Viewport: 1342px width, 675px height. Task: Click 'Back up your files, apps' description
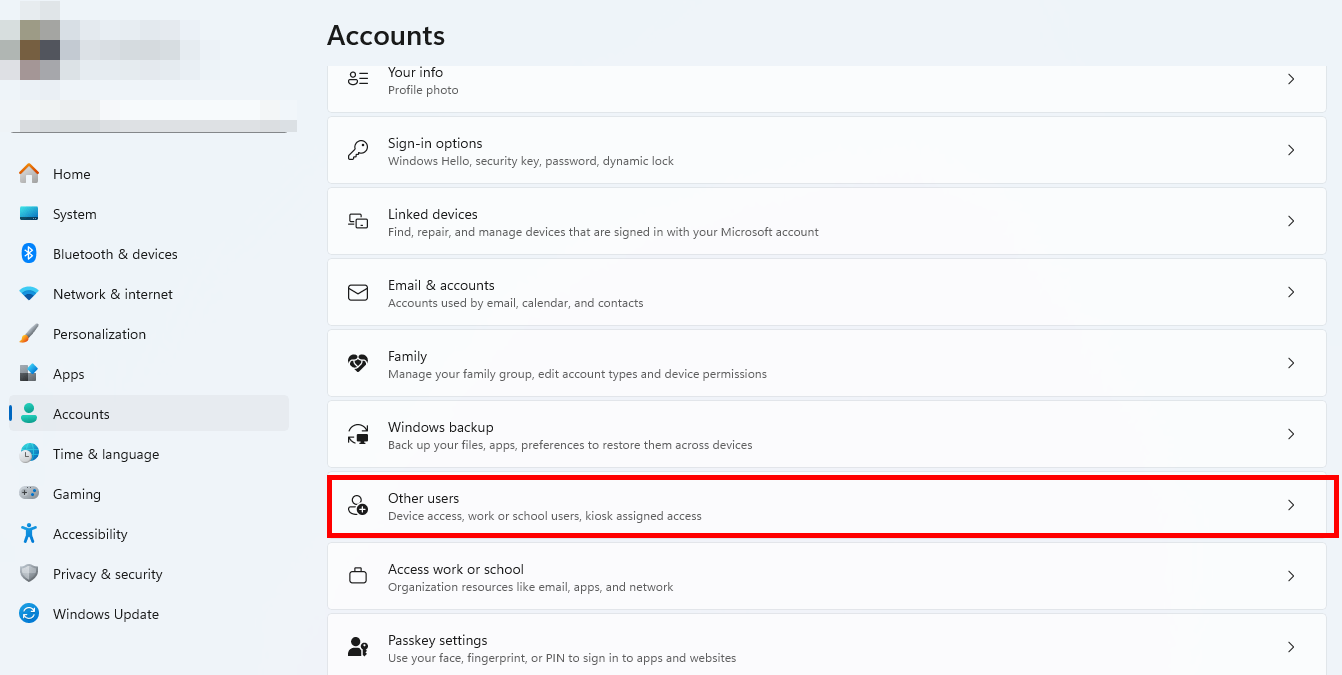(x=570, y=445)
